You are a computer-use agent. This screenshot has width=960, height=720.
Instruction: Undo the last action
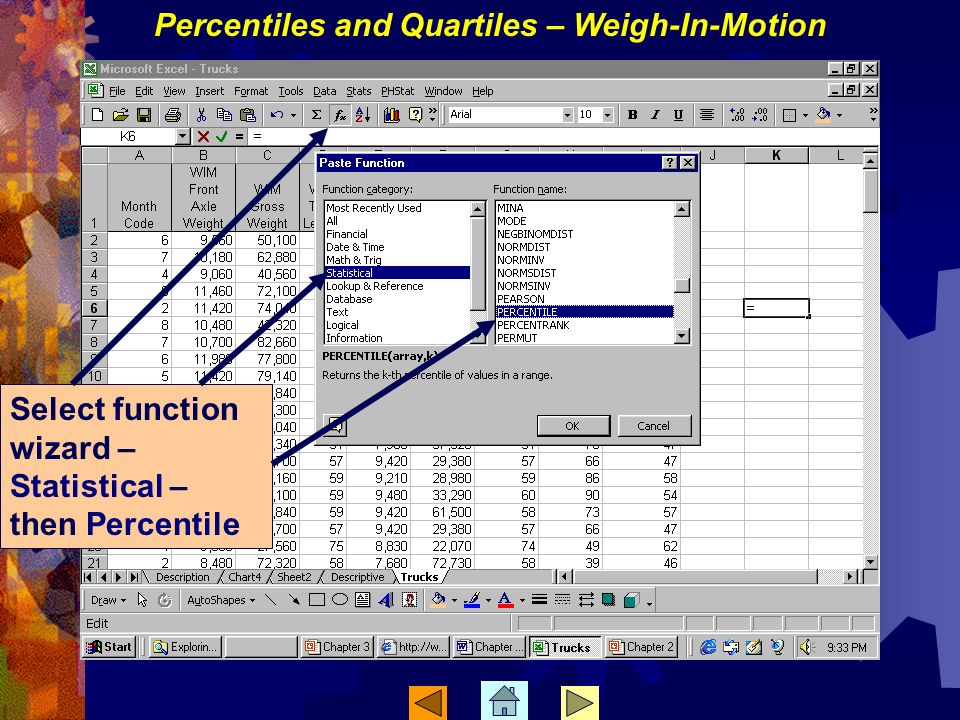pyautogui.click(x=277, y=114)
